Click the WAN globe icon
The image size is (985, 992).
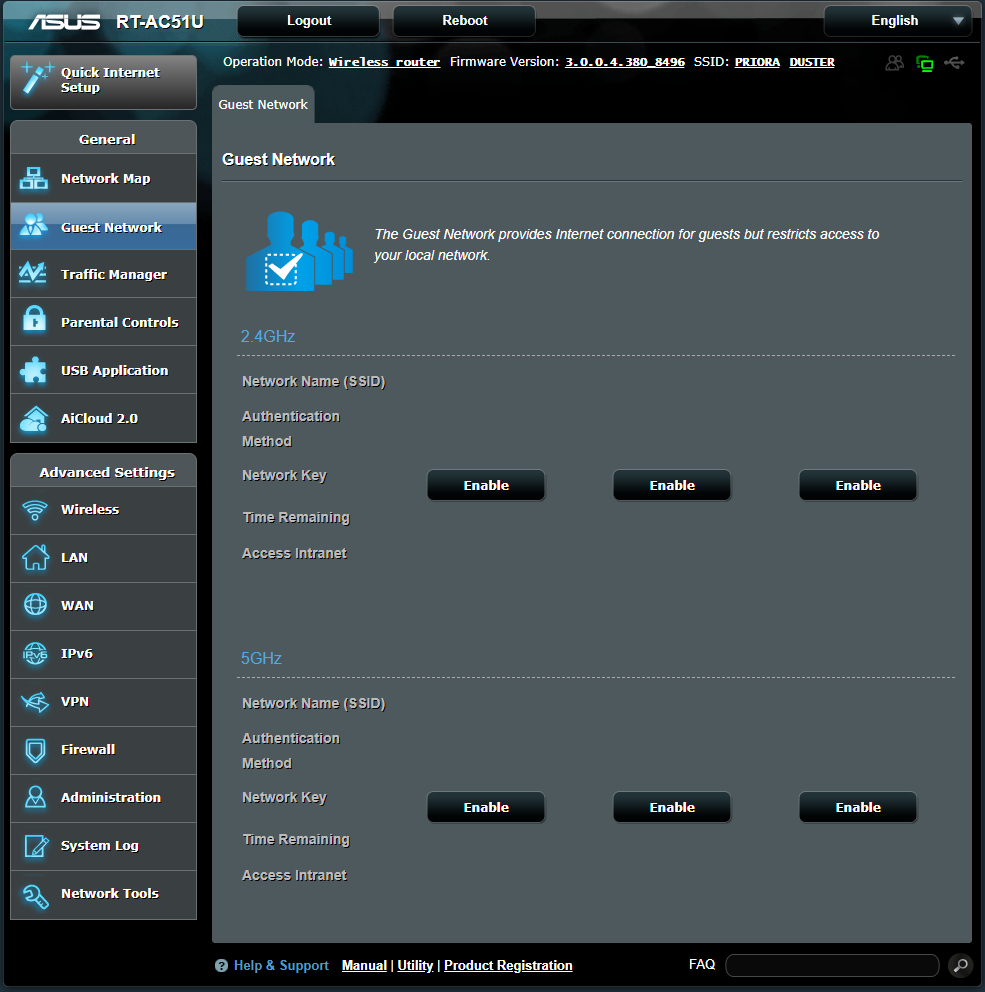(x=35, y=605)
